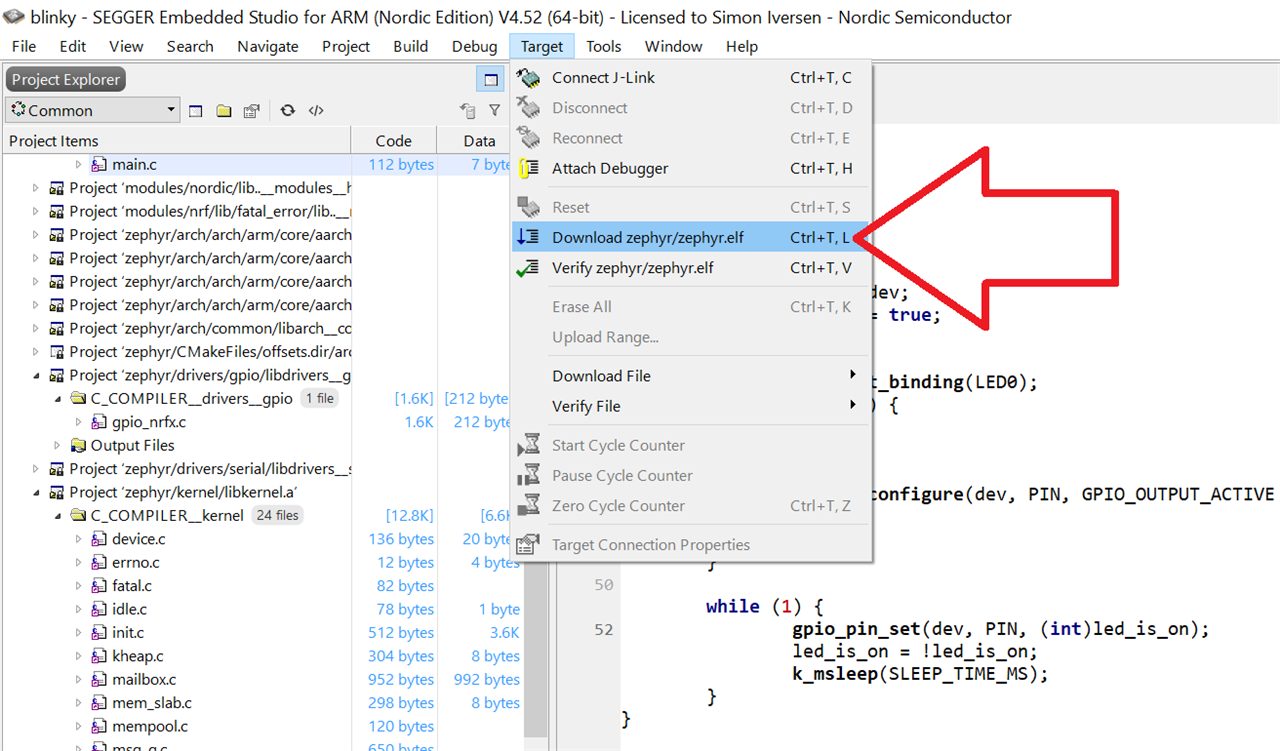Select Connect J-Link menu entry
The image size is (1280, 751).
[x=691, y=78]
